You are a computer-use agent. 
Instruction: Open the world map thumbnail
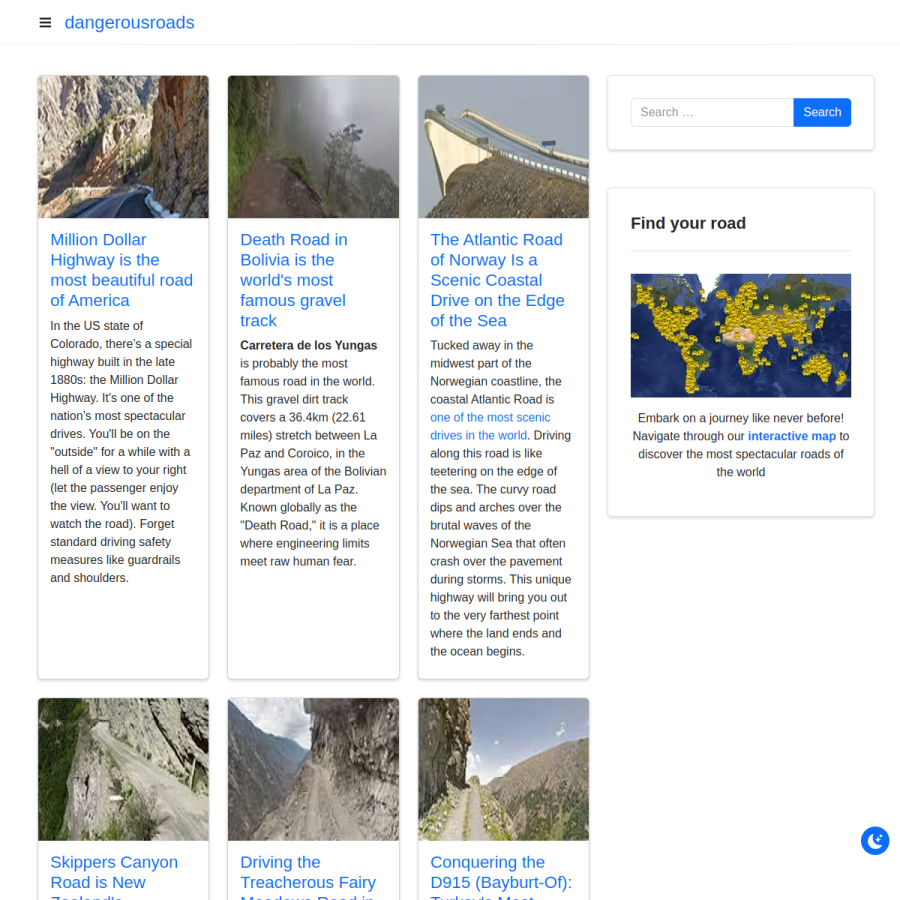pos(740,335)
